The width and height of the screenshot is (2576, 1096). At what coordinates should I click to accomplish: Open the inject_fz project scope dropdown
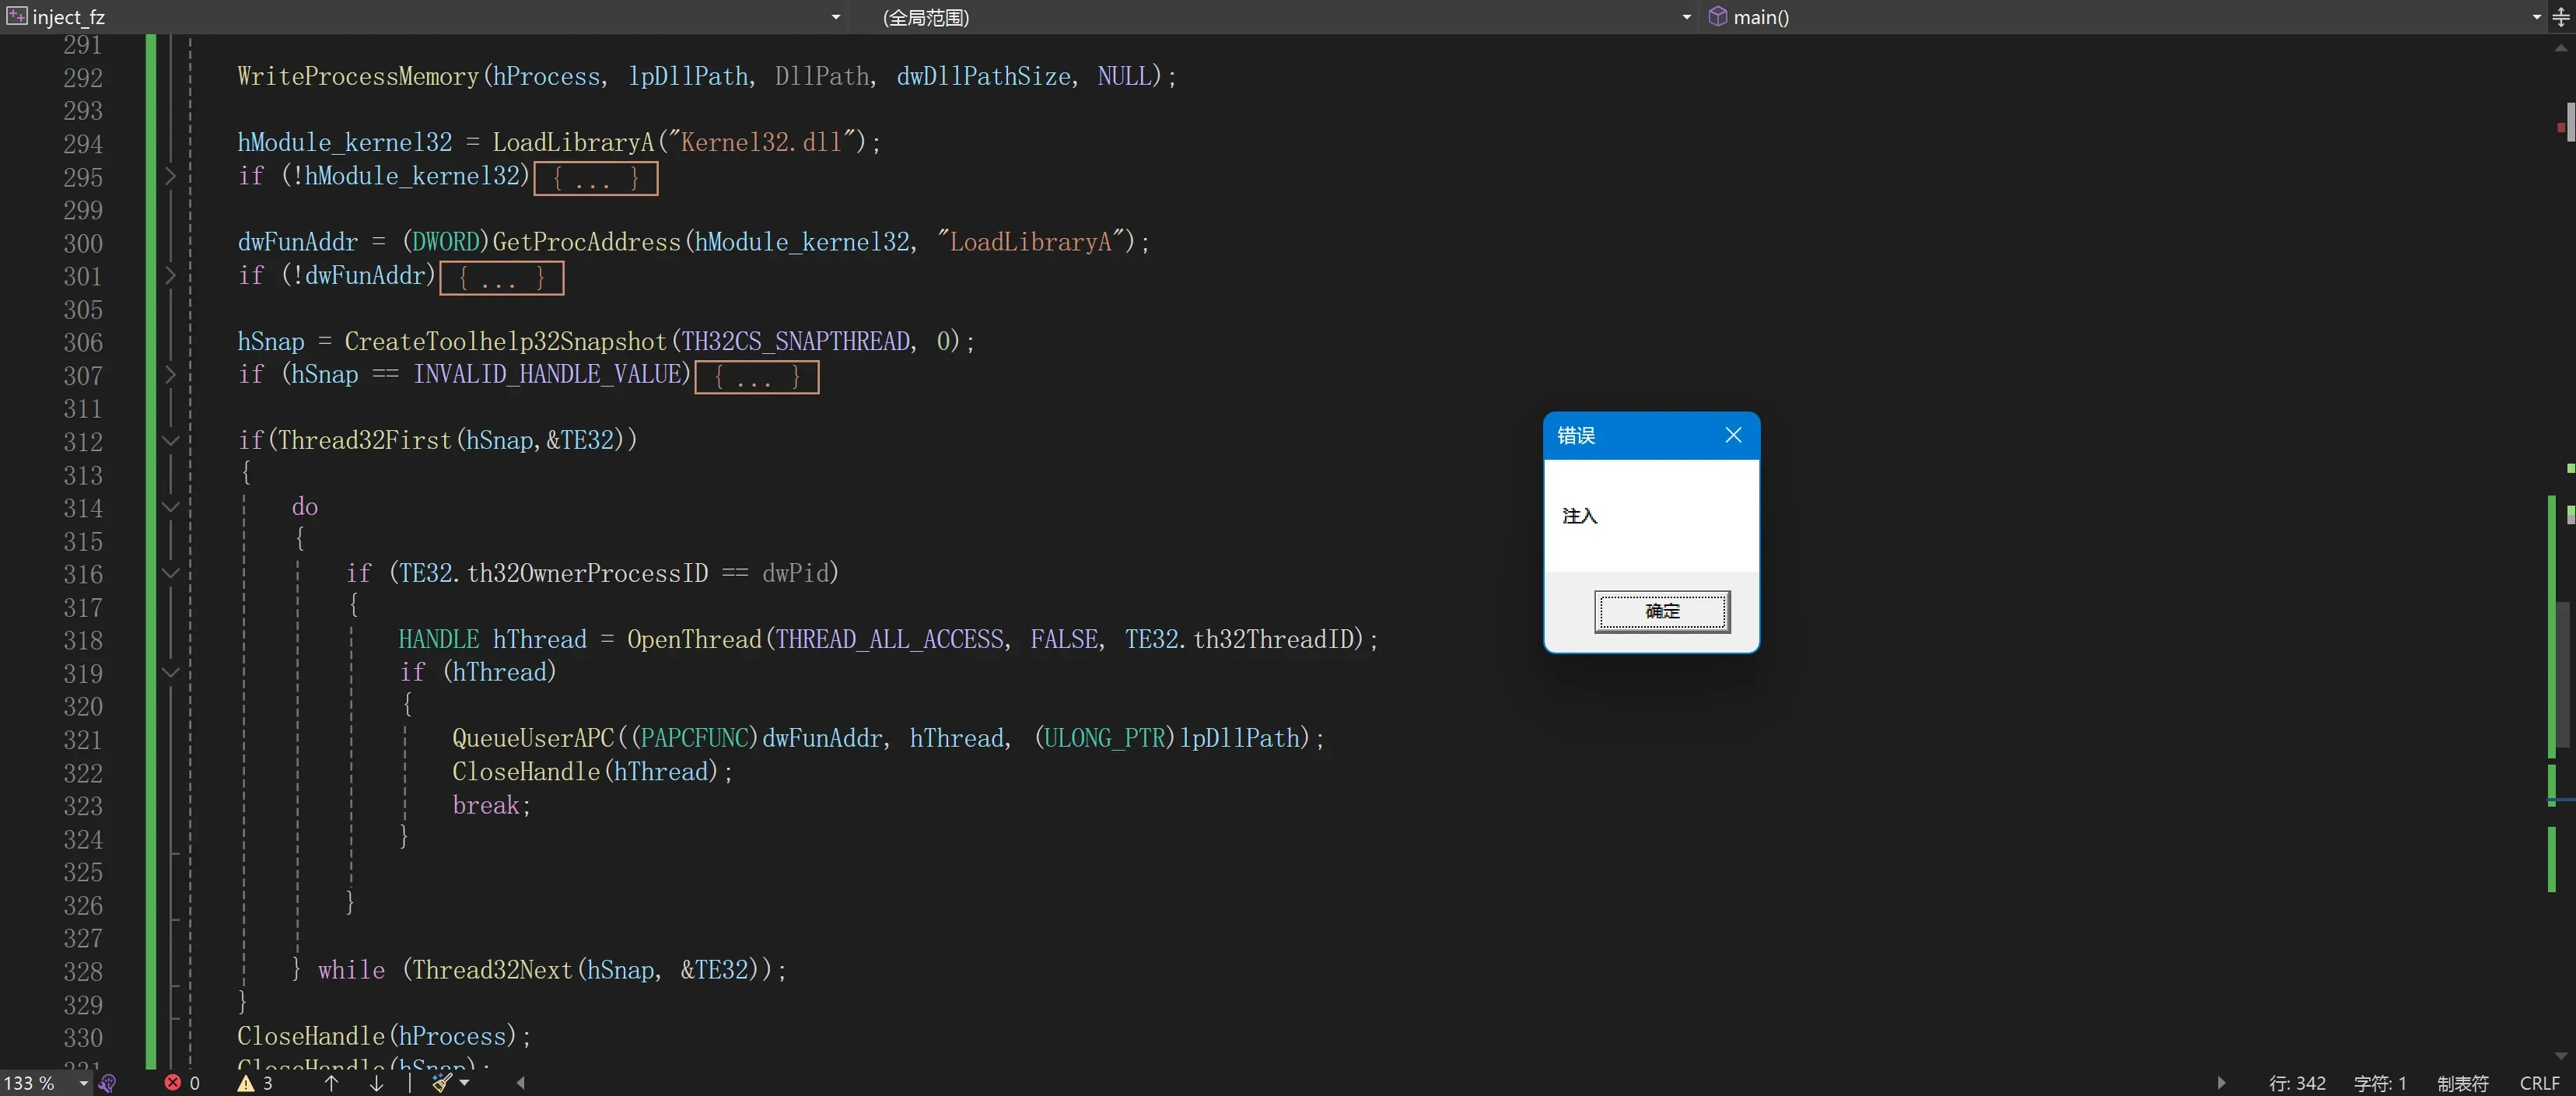835,17
